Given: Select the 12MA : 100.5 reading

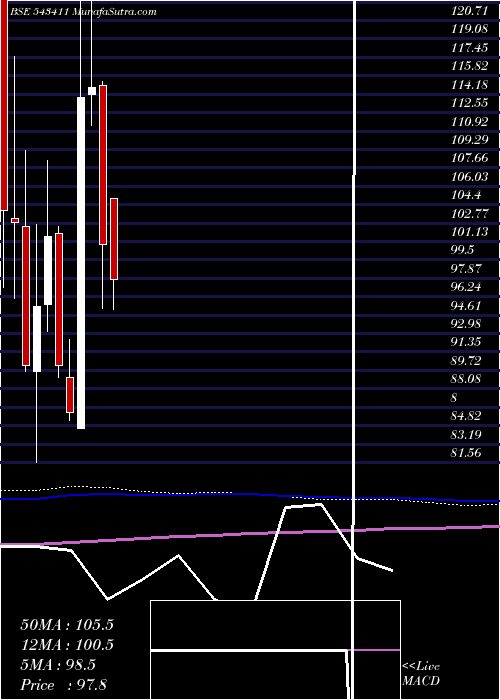Looking at the screenshot, I should click(x=67, y=645).
